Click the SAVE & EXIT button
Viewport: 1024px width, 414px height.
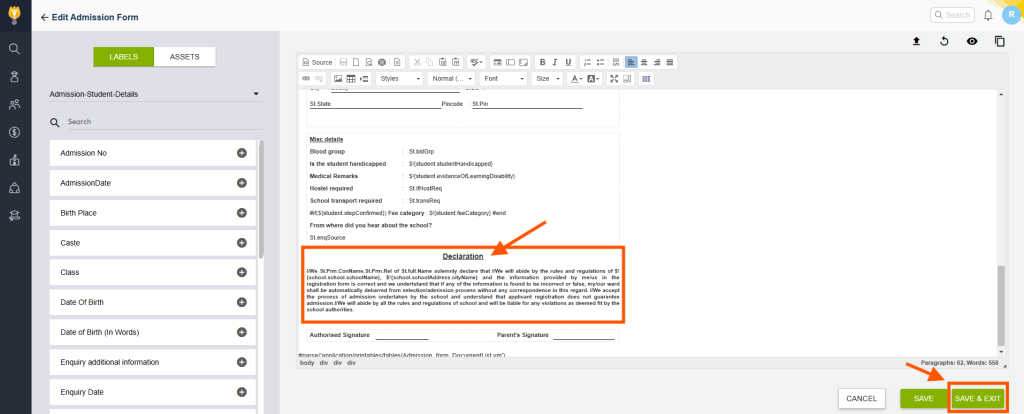click(x=977, y=399)
